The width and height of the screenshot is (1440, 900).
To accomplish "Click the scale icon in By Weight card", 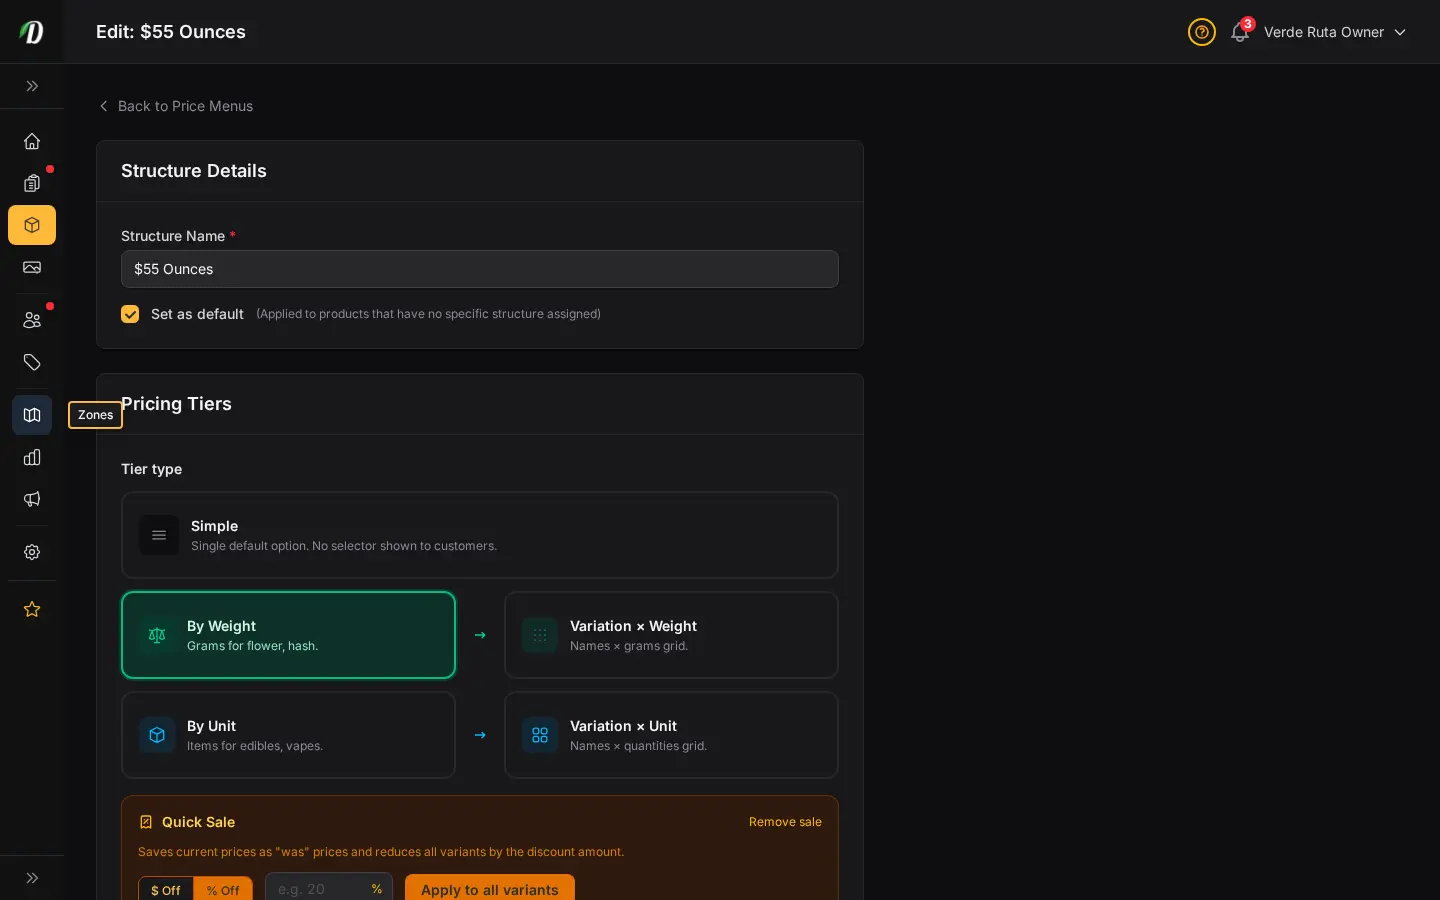I will (157, 635).
